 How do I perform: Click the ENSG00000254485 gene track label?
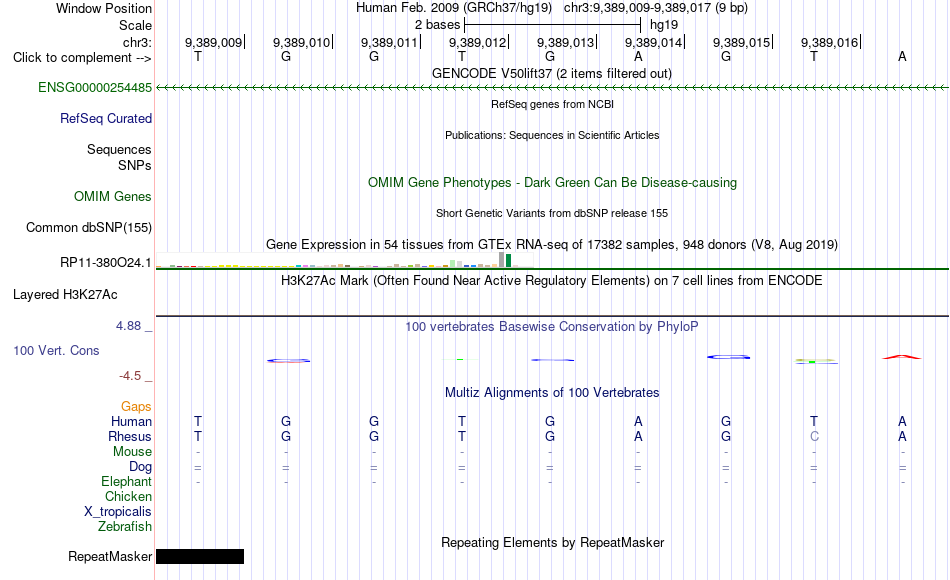(x=95, y=87)
